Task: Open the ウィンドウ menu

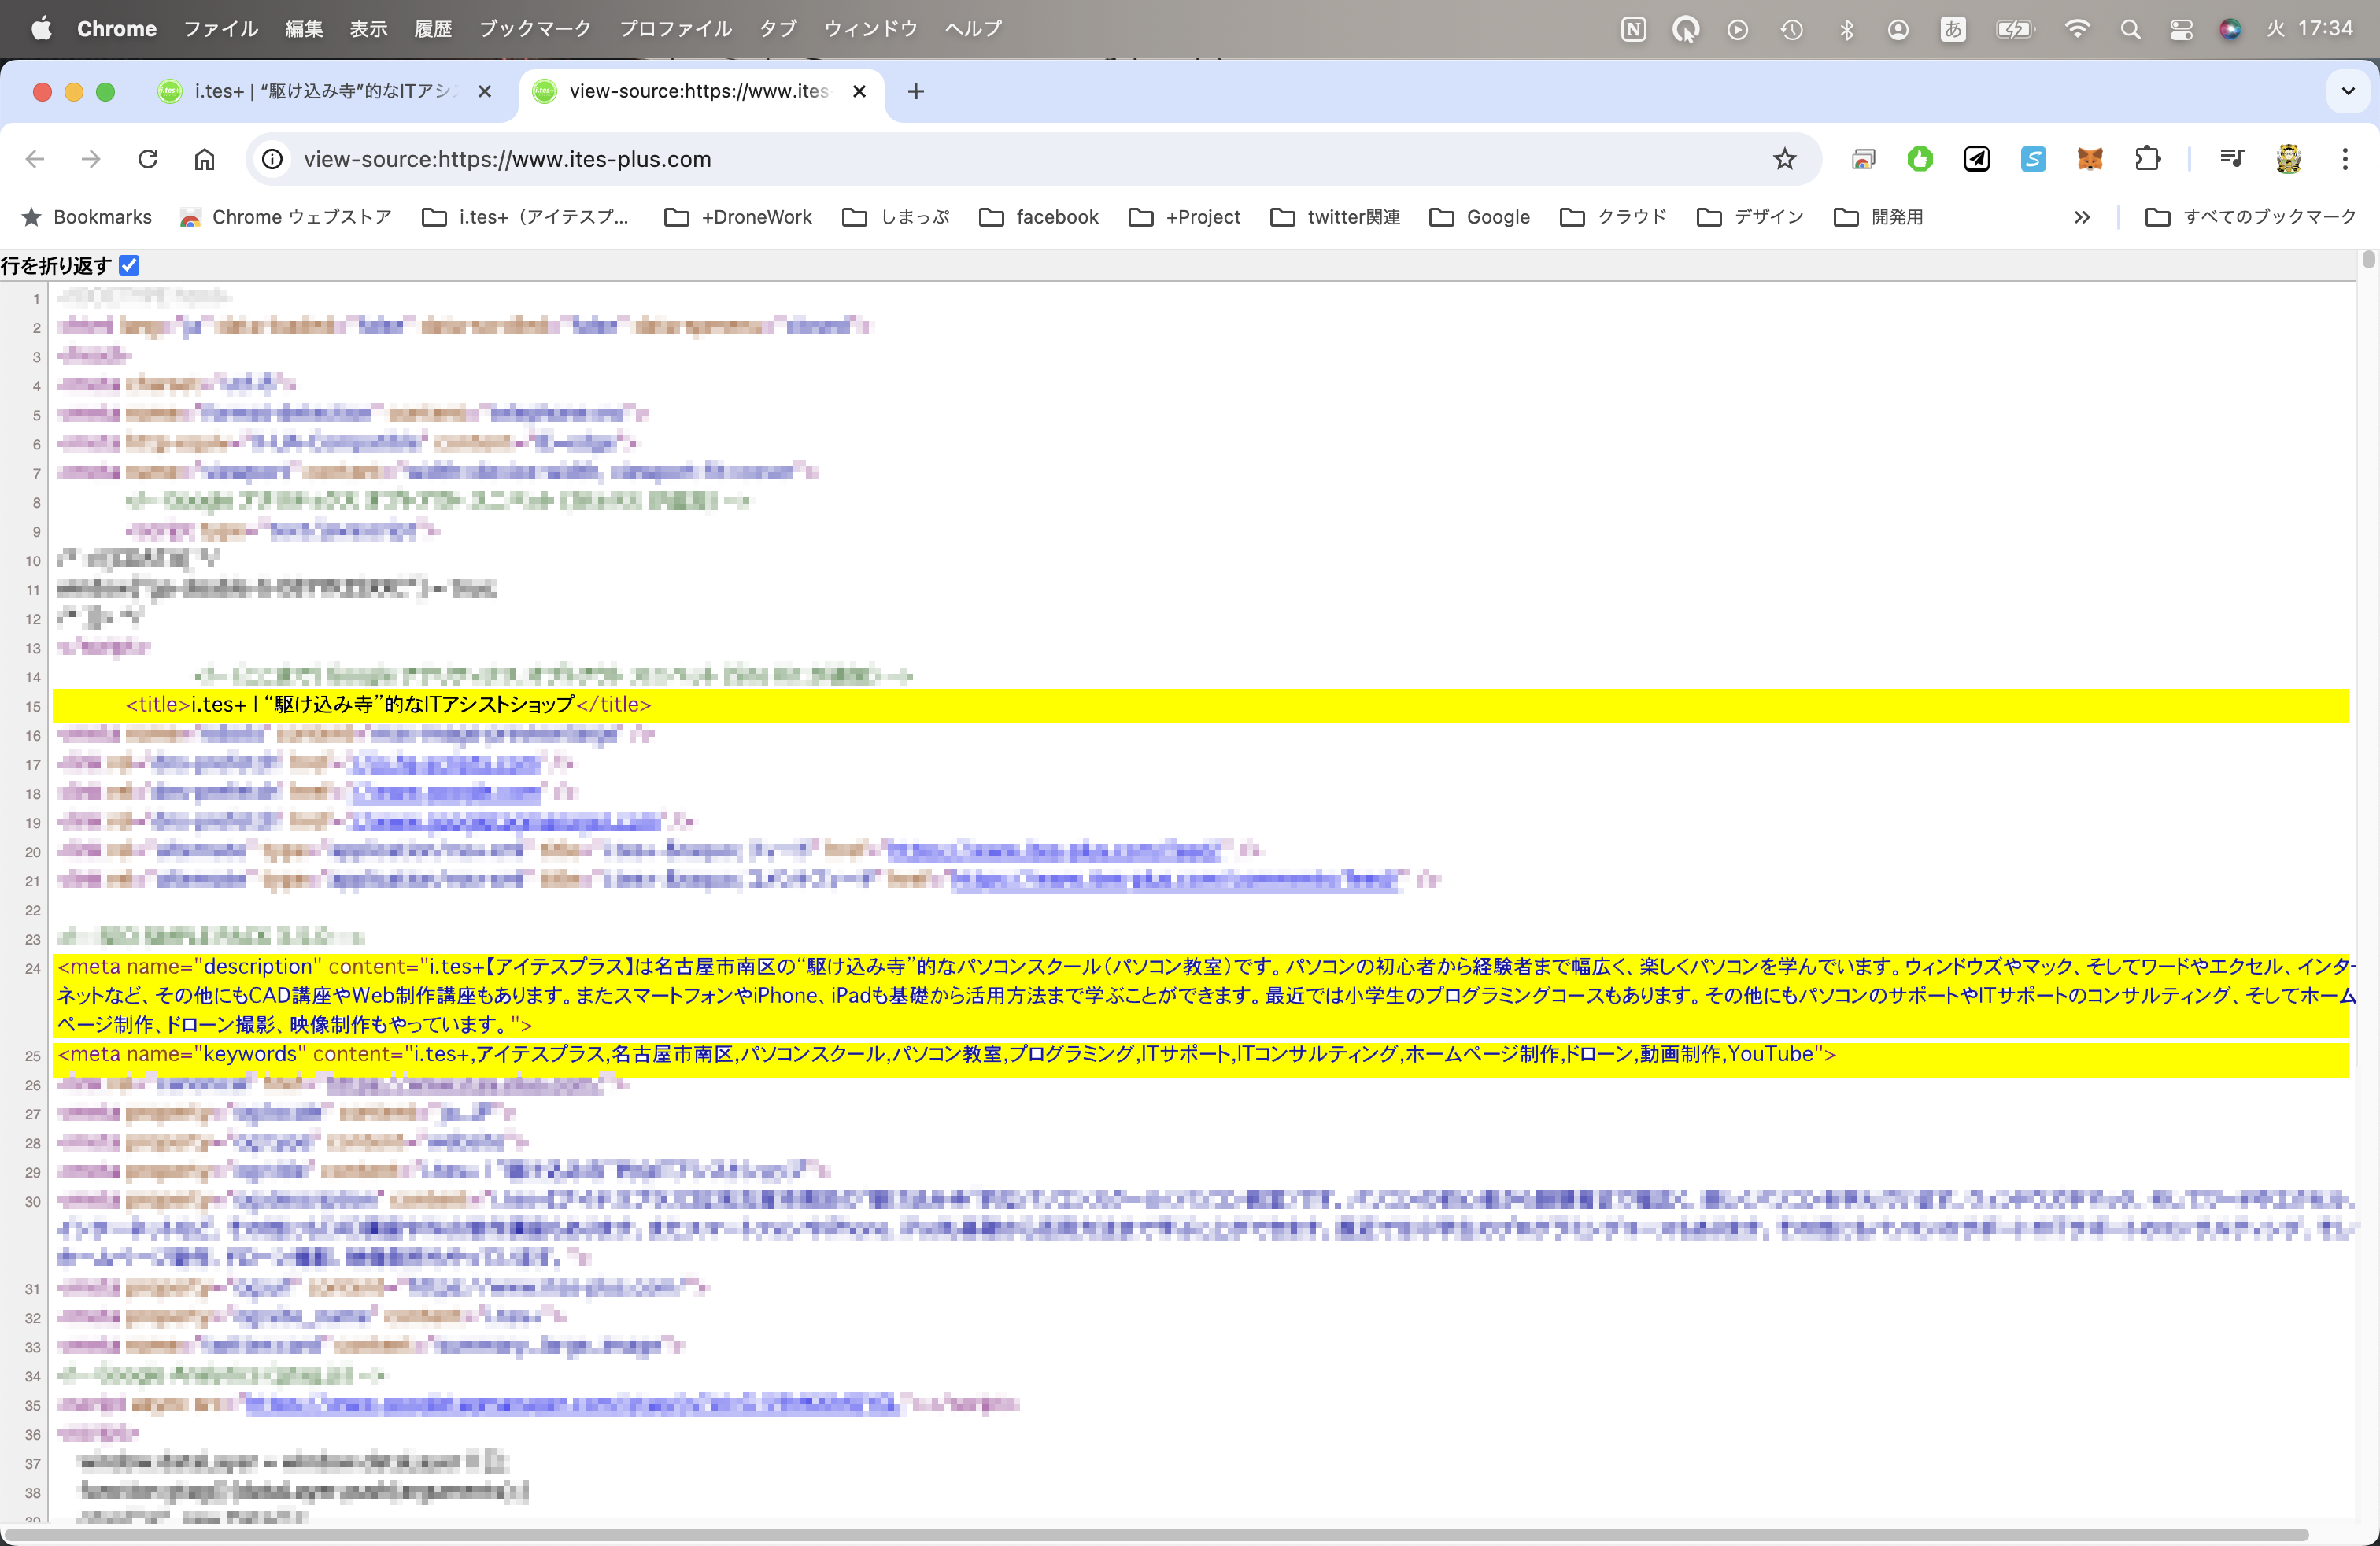Action: coord(871,29)
